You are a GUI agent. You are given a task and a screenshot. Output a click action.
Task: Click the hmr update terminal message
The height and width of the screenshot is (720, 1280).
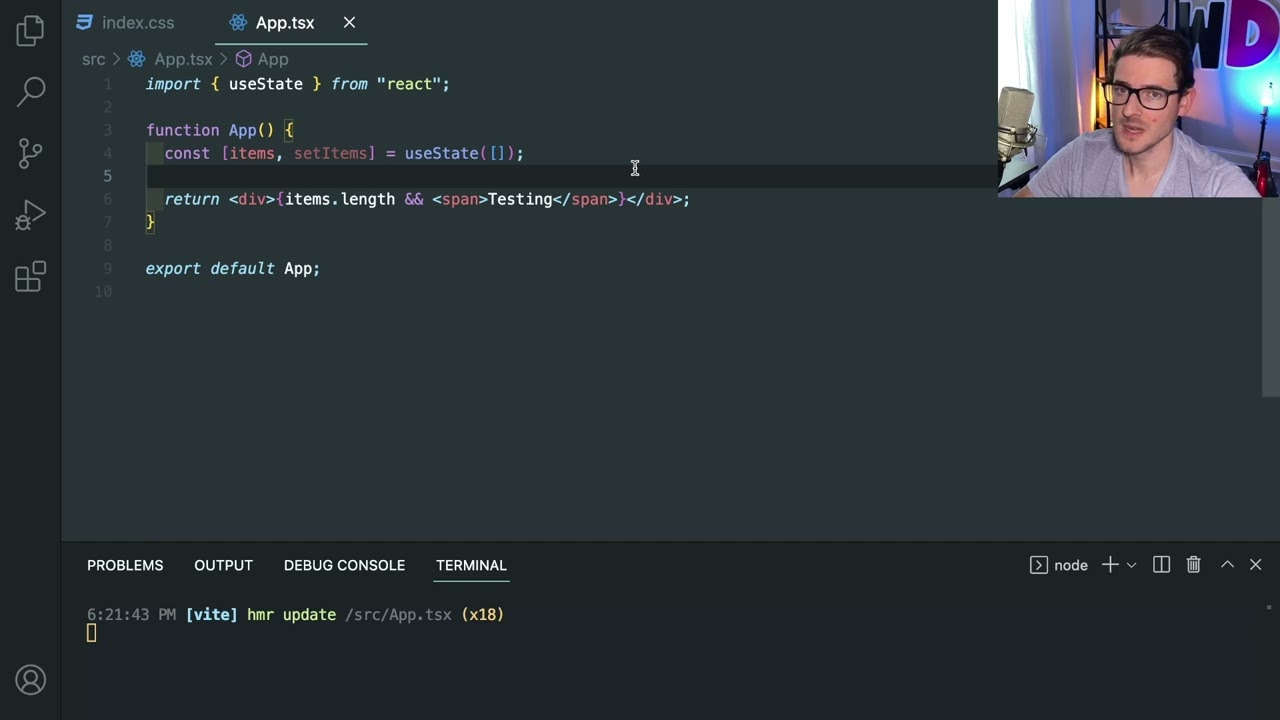click(291, 614)
